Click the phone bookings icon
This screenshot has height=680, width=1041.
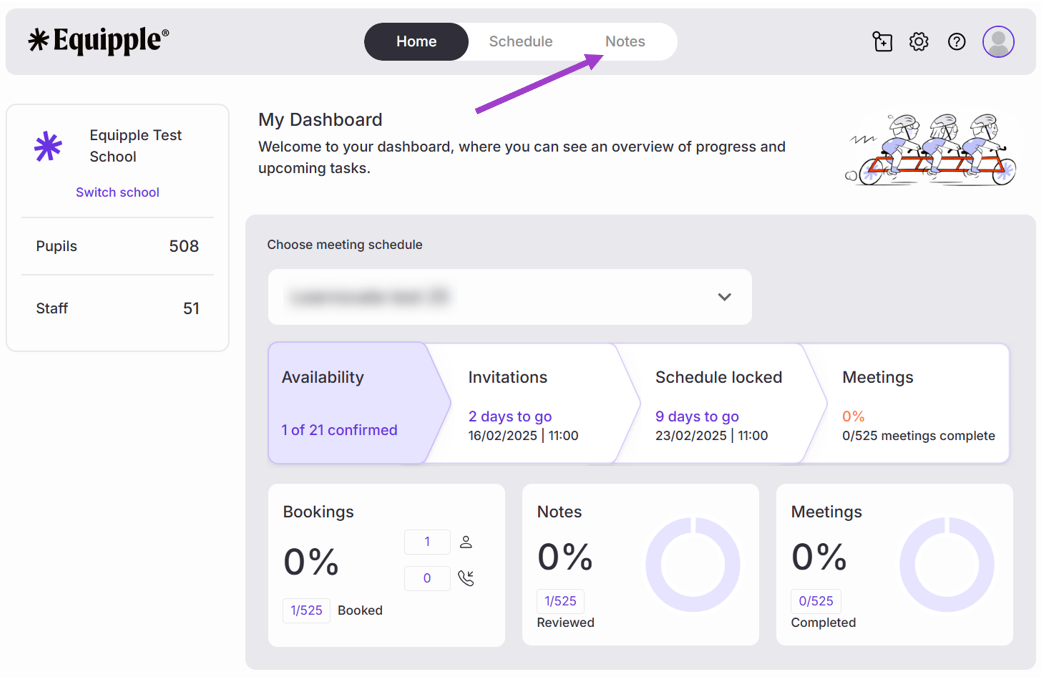click(x=466, y=578)
